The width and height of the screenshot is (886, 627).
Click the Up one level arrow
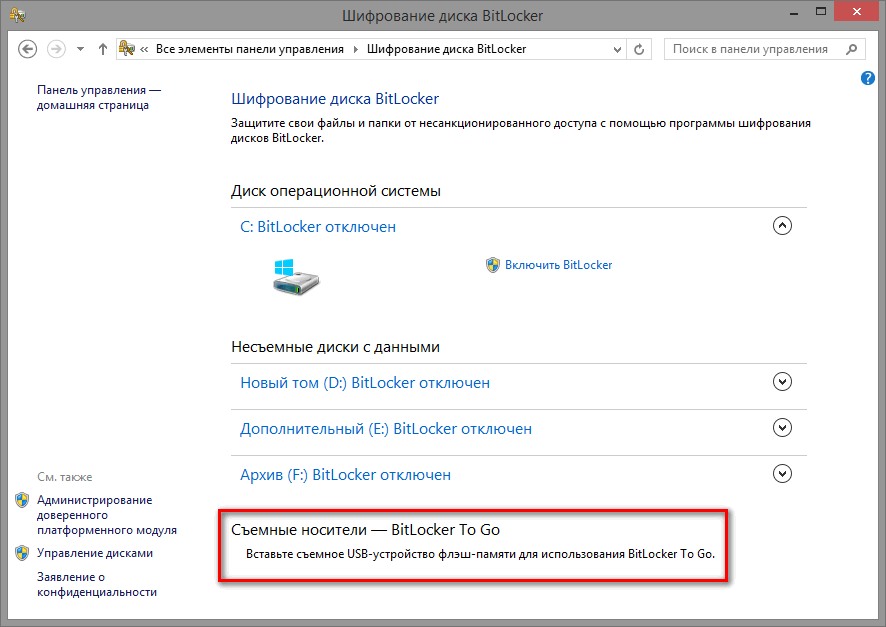click(x=103, y=49)
